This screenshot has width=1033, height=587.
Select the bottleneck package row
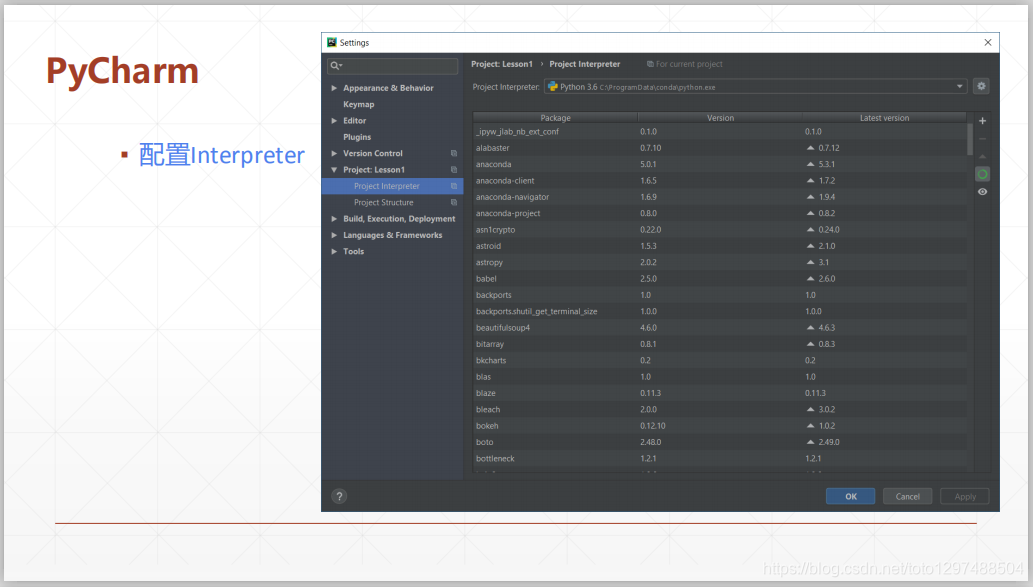[719, 459]
